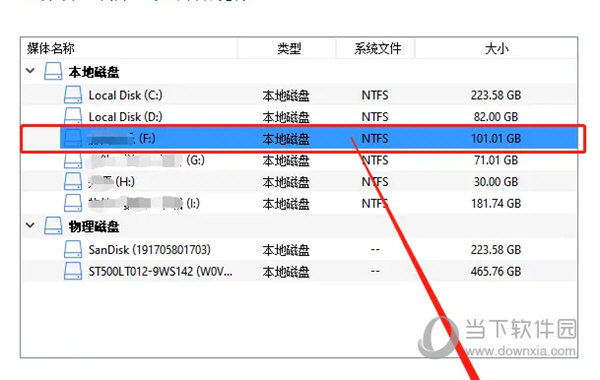This screenshot has width=600, height=380.
Task: Click NTFS in the Local Disk (C:) row
Action: pyautogui.click(x=375, y=95)
